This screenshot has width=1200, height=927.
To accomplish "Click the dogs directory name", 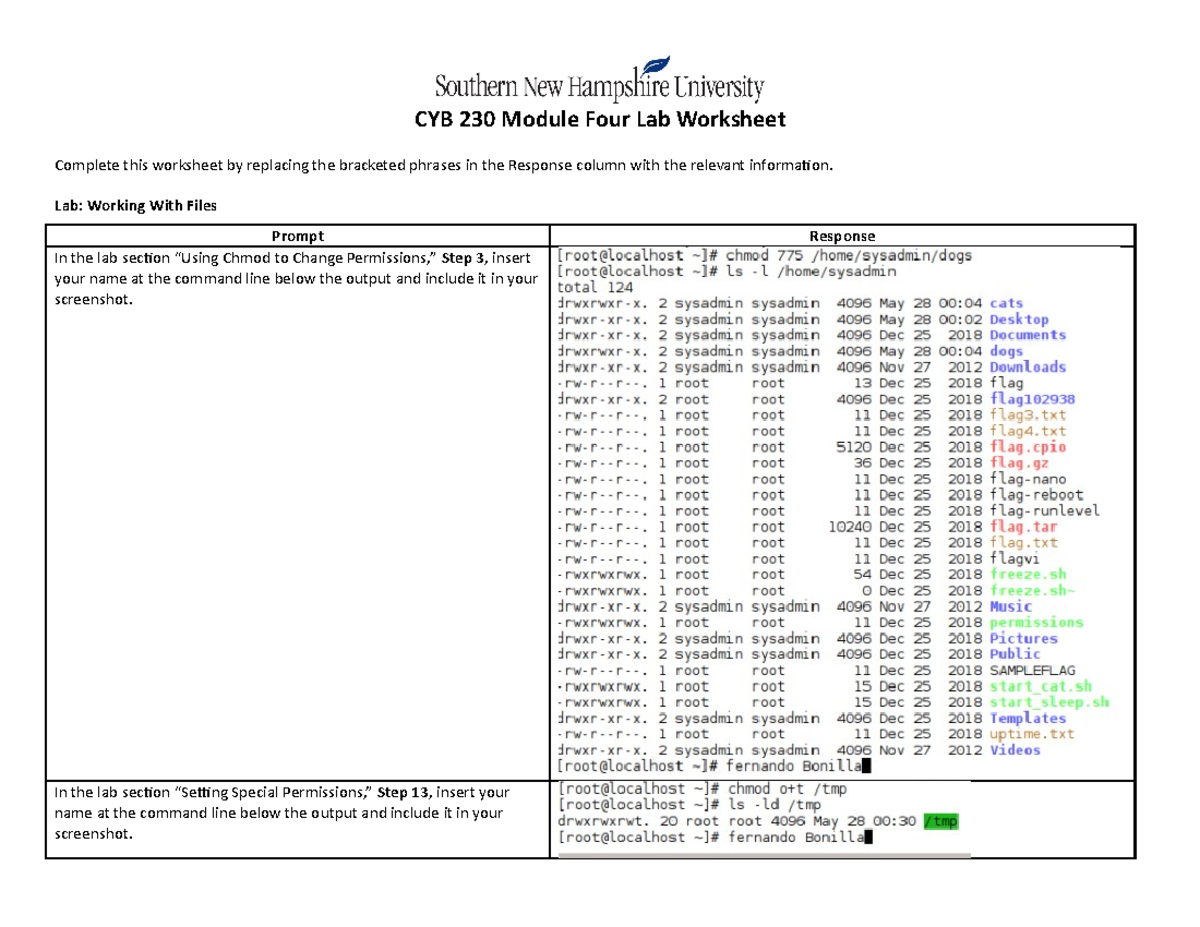I will (x=1006, y=351).
